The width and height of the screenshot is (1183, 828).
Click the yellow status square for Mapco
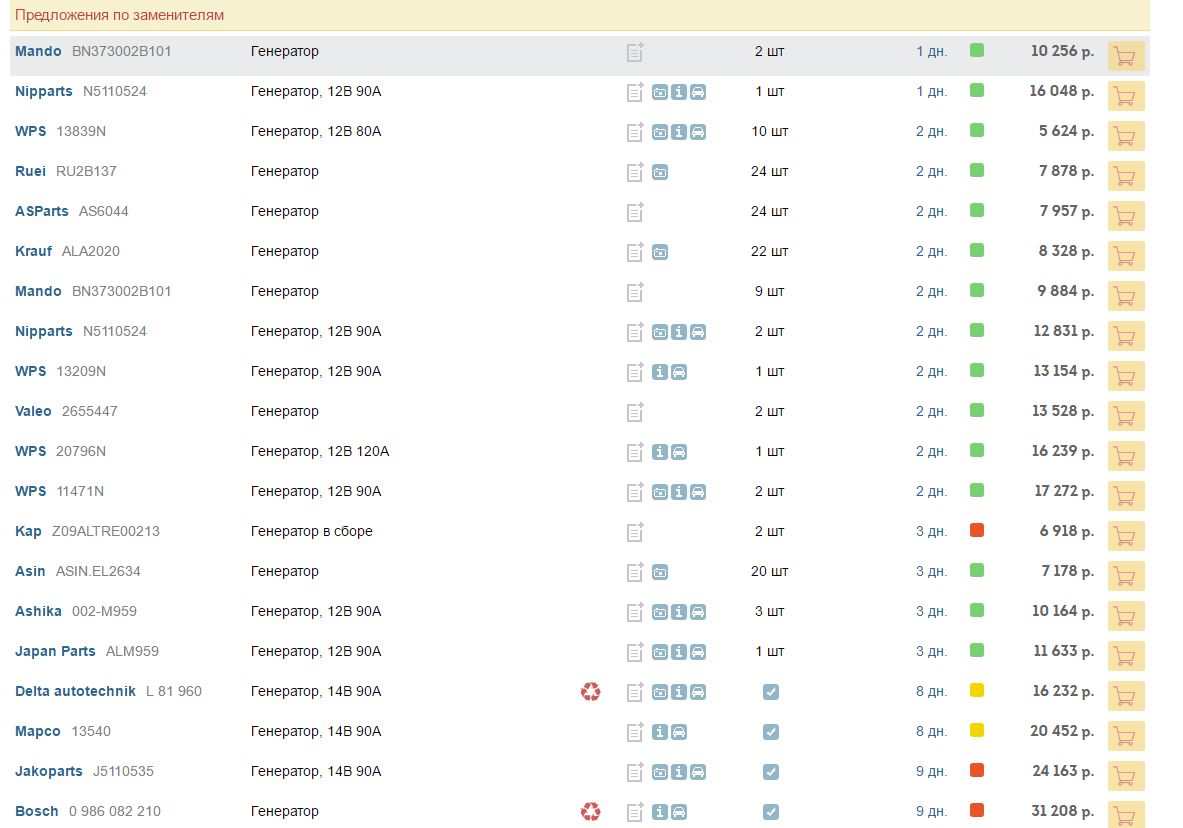[977, 731]
